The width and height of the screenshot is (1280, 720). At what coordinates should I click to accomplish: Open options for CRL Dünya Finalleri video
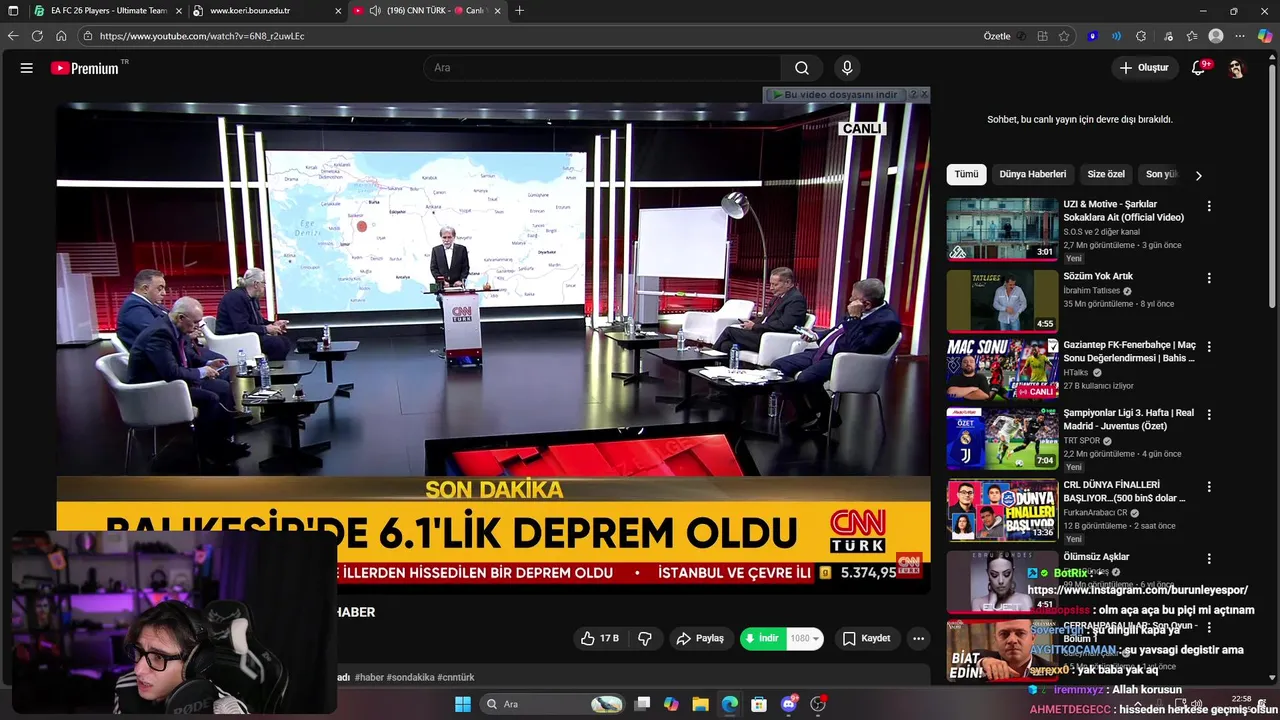pos(1209,486)
